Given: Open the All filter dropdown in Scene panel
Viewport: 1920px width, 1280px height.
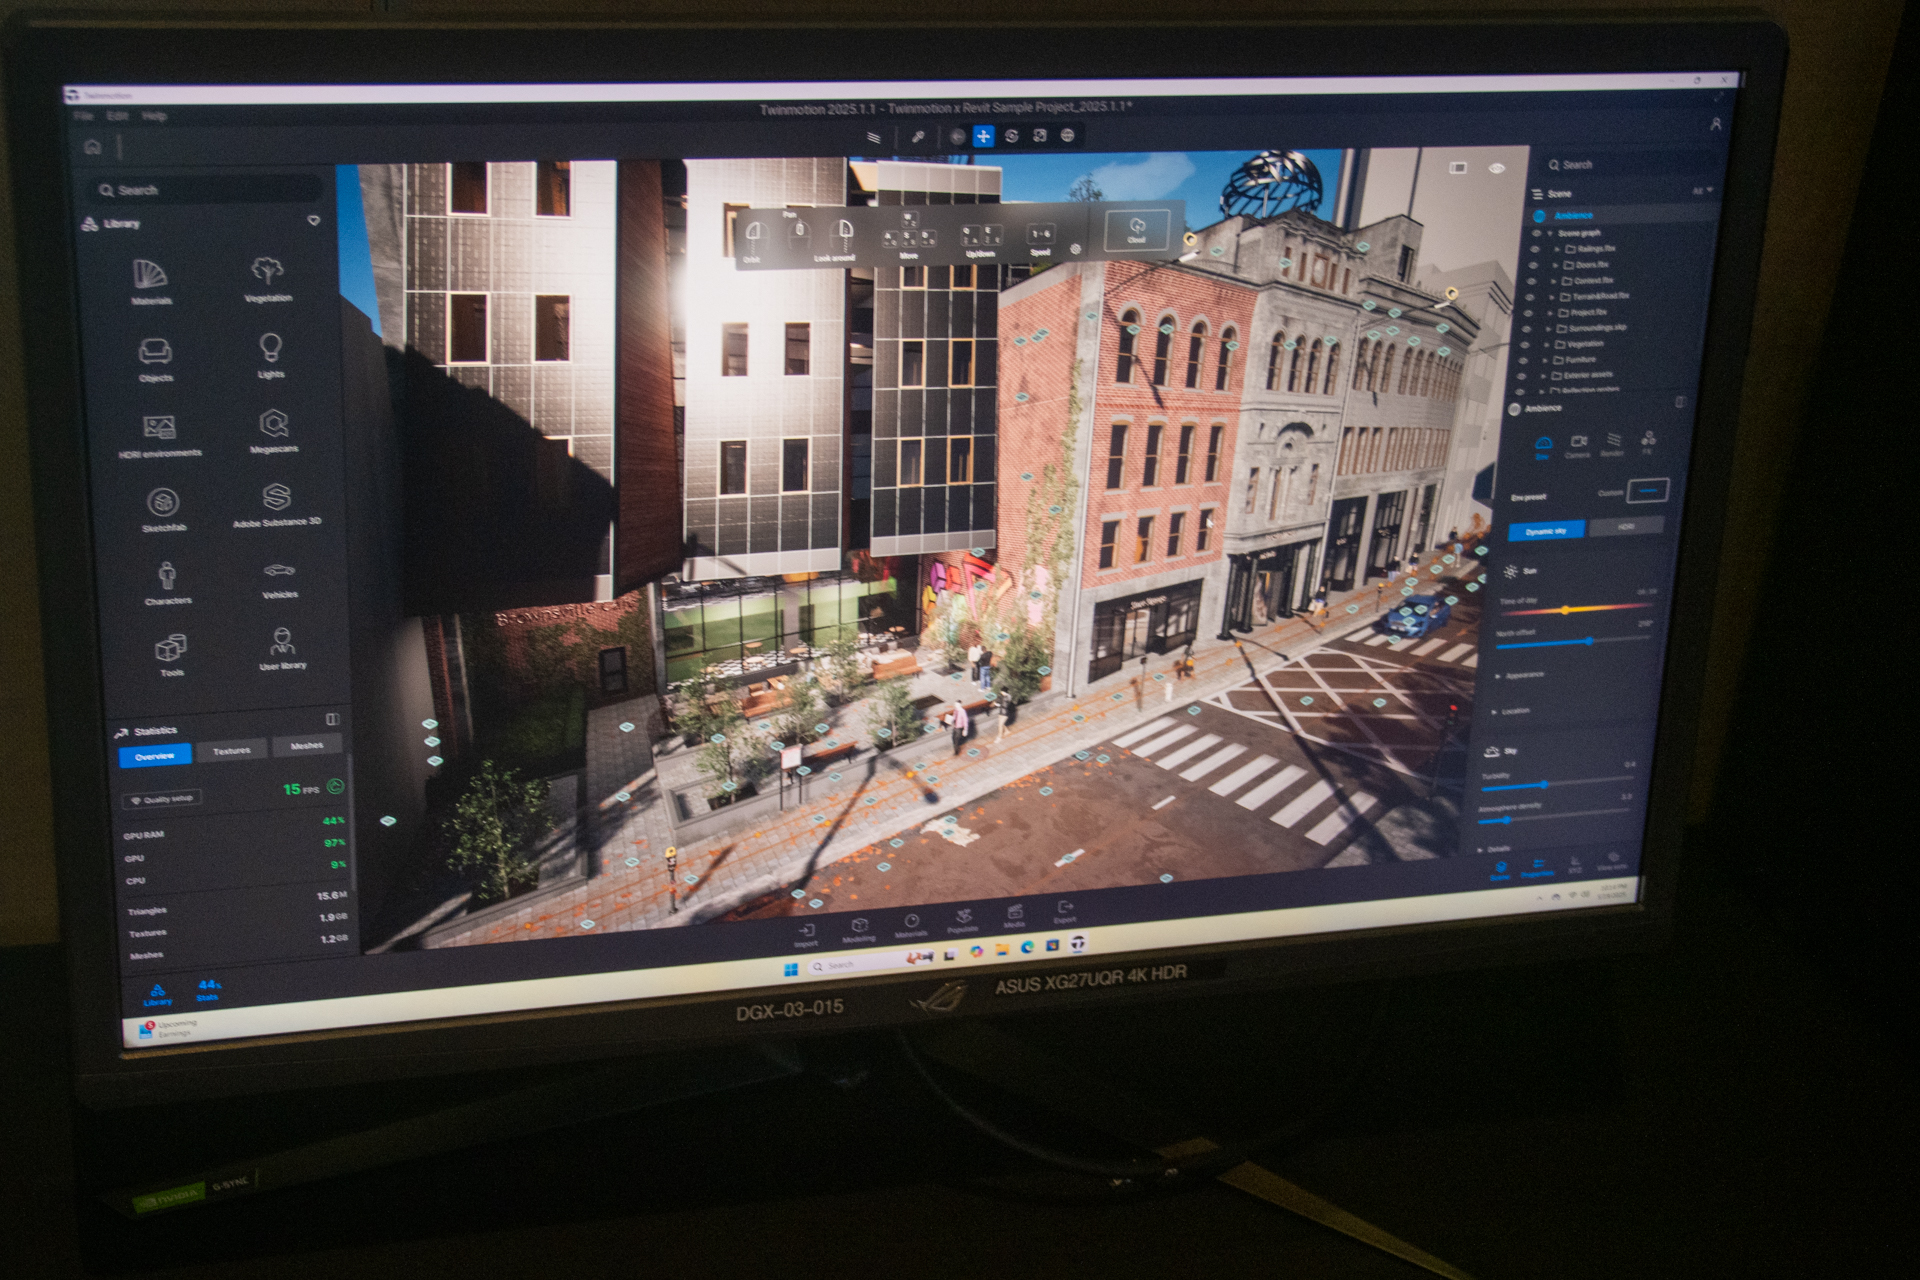Looking at the screenshot, I should tap(1701, 191).
